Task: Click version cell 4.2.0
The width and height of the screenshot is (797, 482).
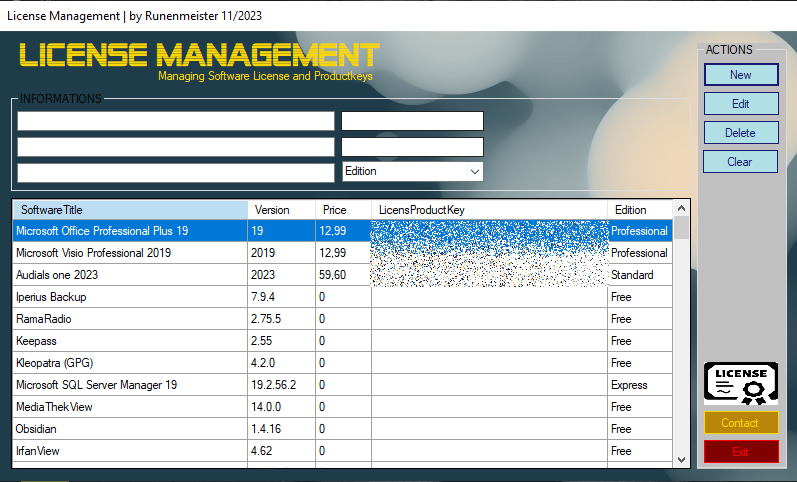Action: 282,363
